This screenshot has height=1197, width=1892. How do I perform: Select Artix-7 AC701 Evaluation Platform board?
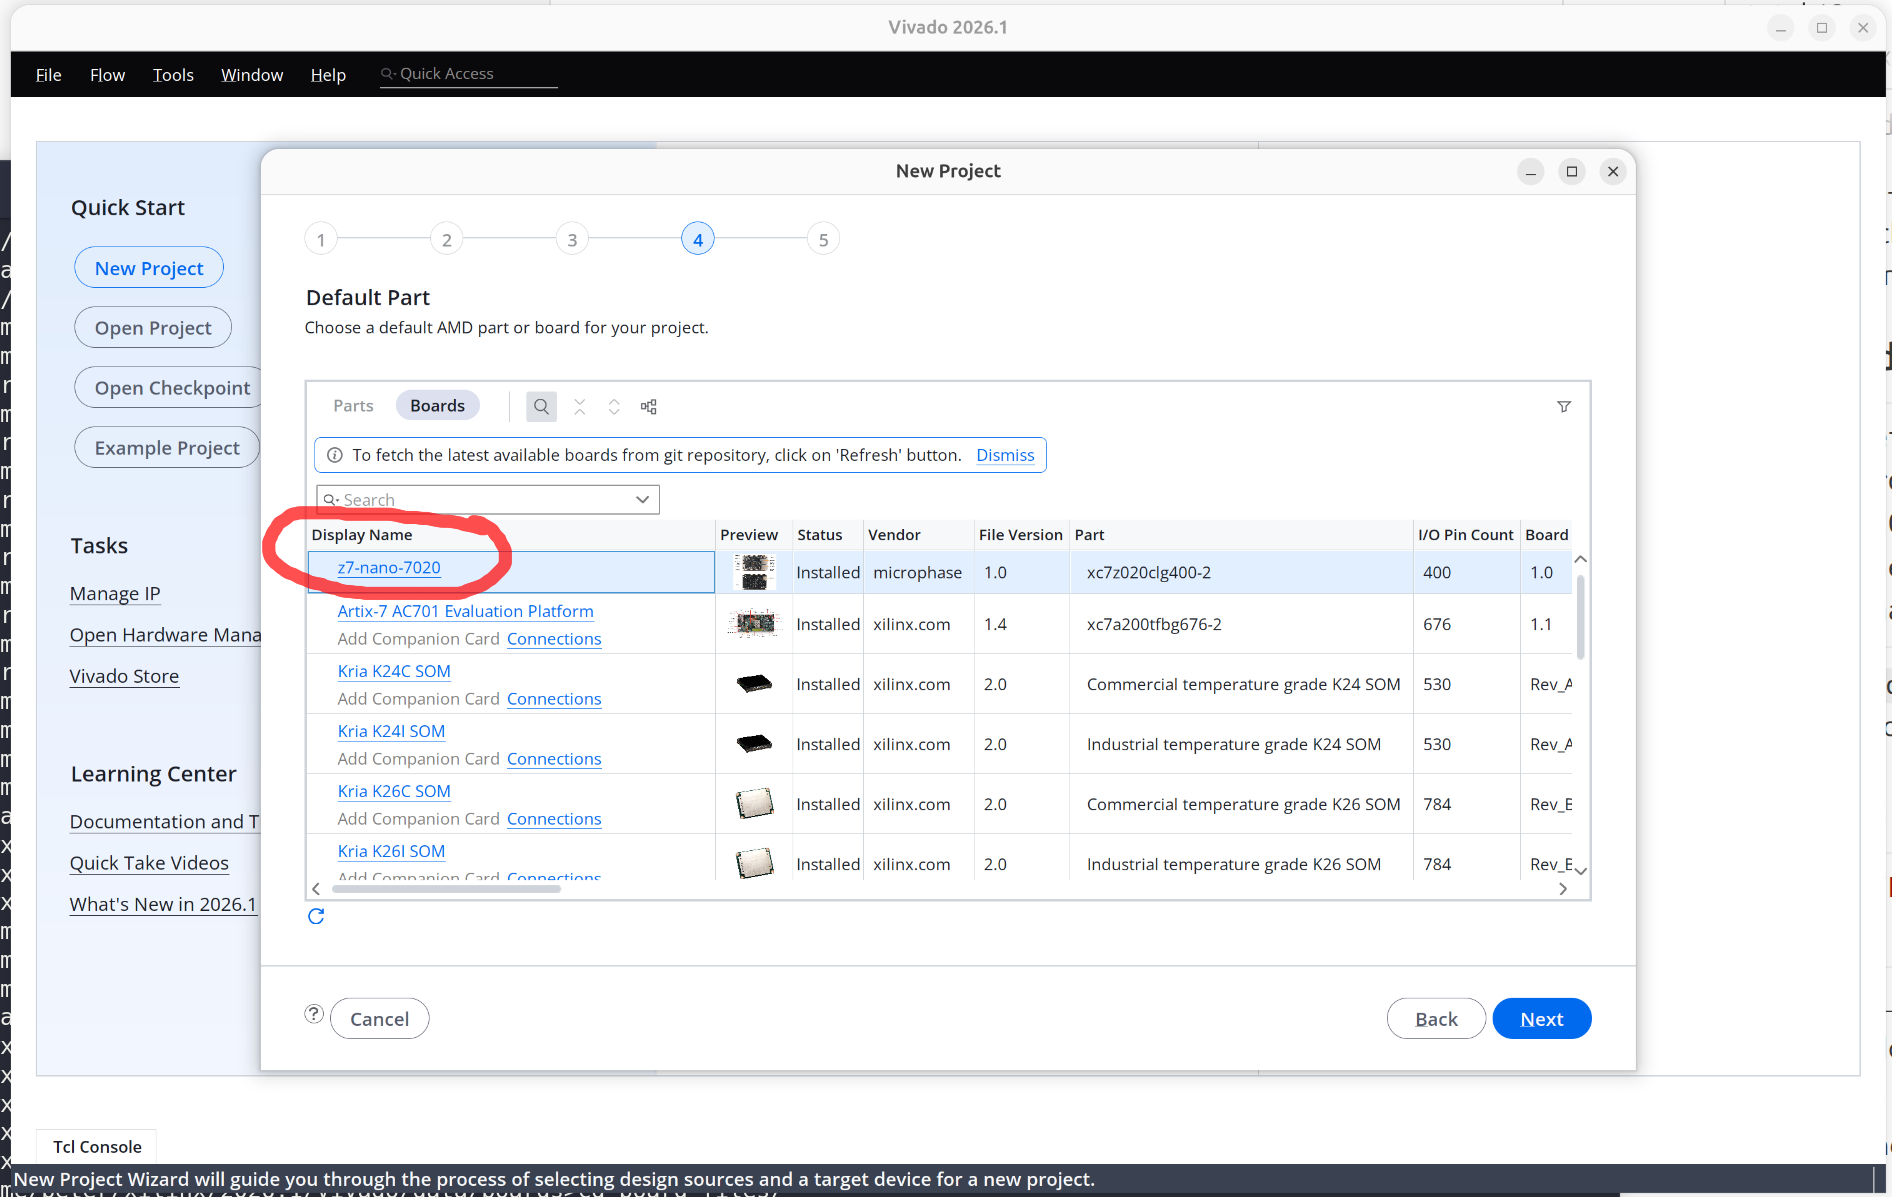(x=466, y=611)
